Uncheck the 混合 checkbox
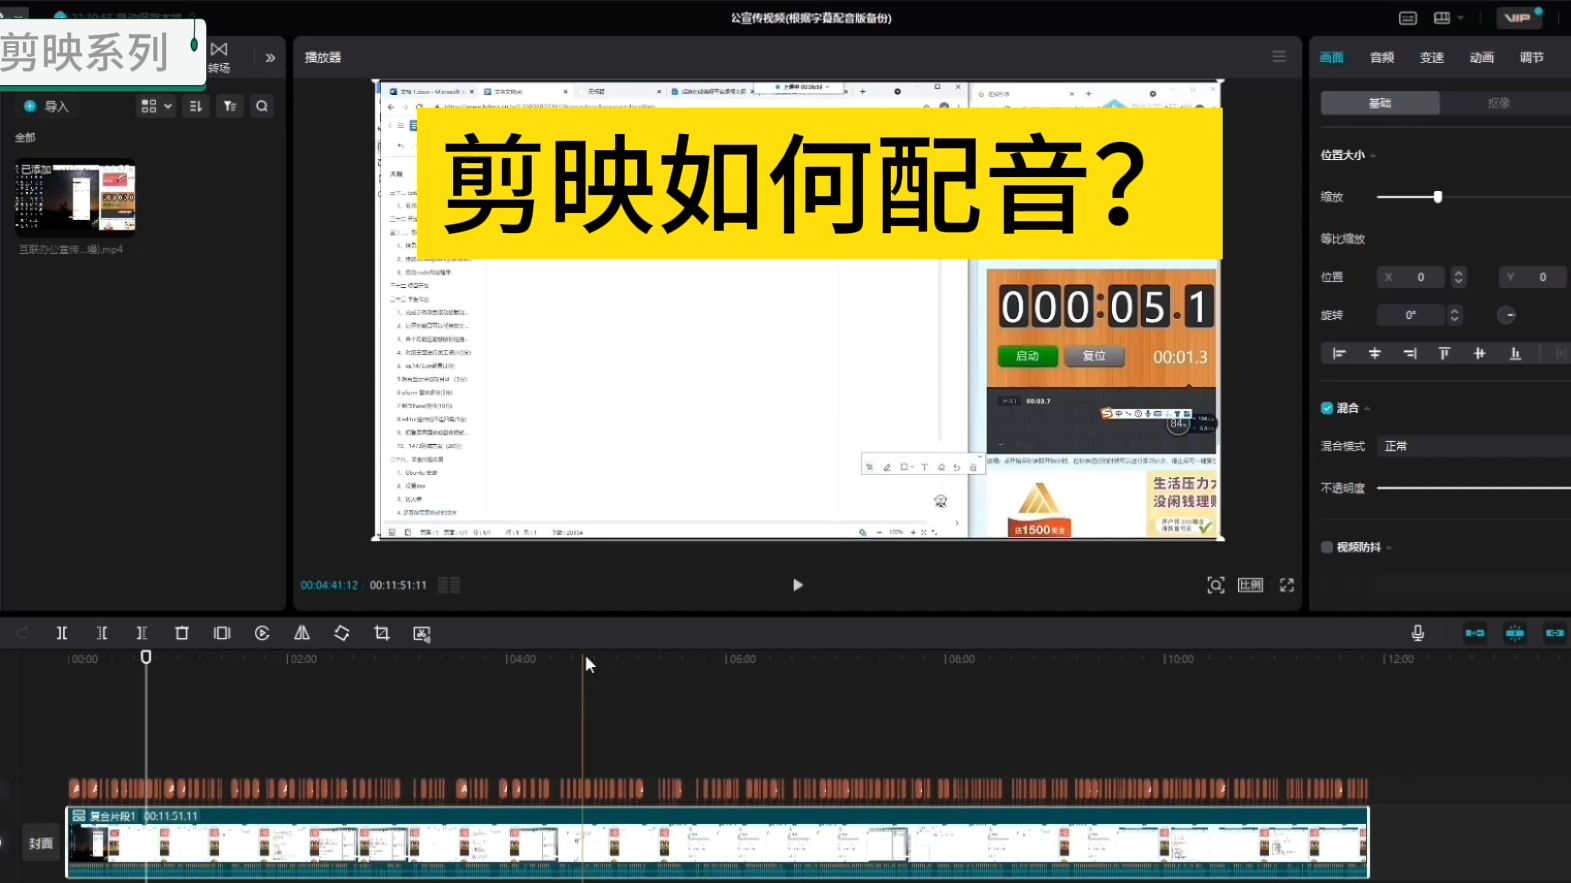The width and height of the screenshot is (1571, 883). 1327,408
